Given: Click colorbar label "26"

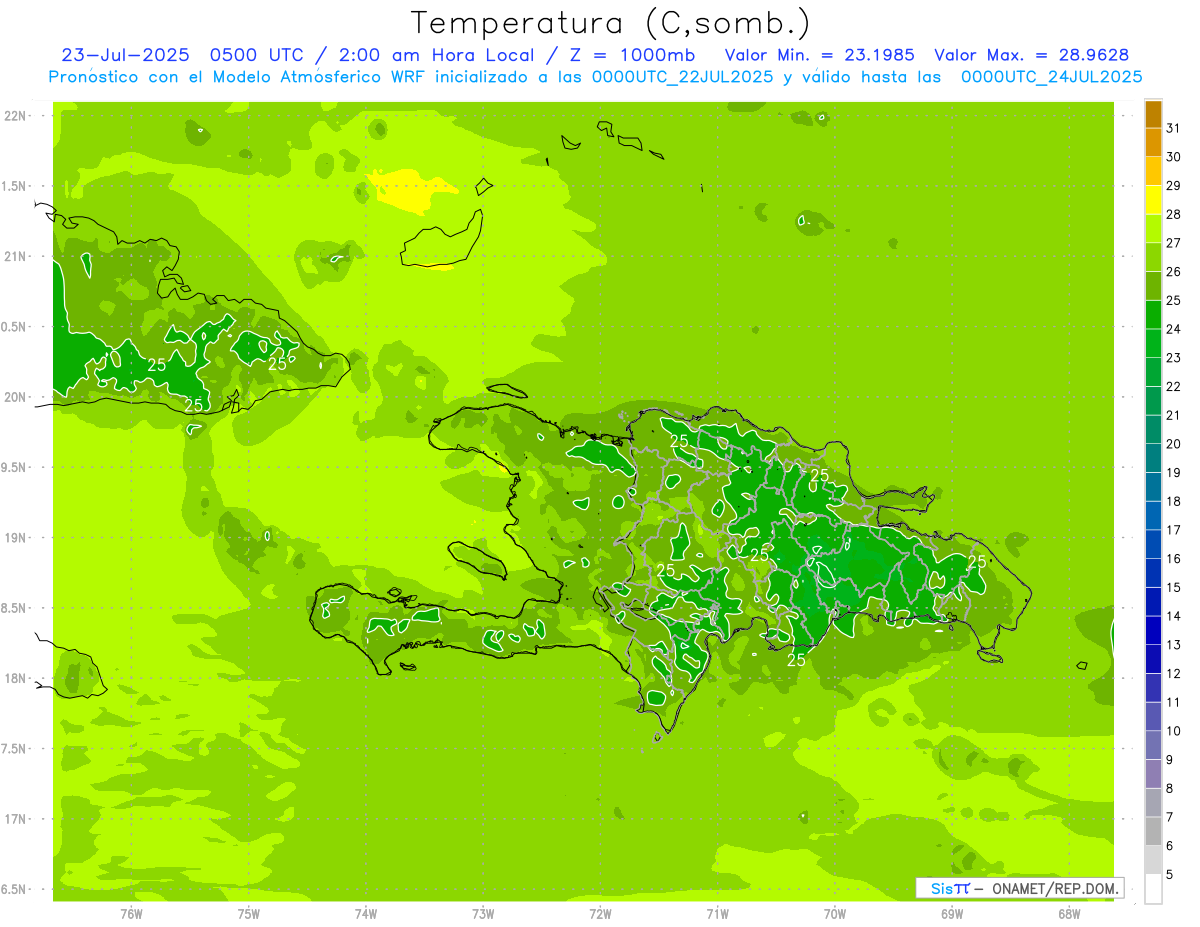Looking at the screenshot, I should tap(1174, 272).
